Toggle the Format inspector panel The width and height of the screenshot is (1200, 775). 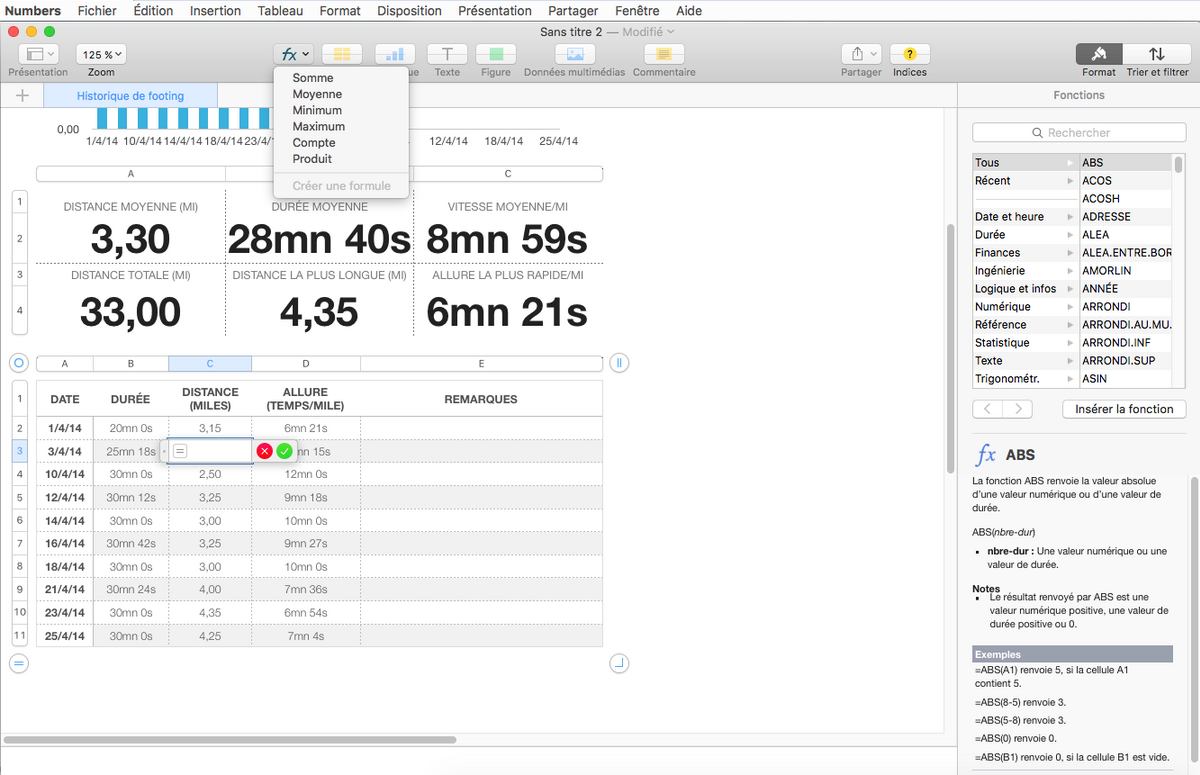pyautogui.click(x=1098, y=54)
